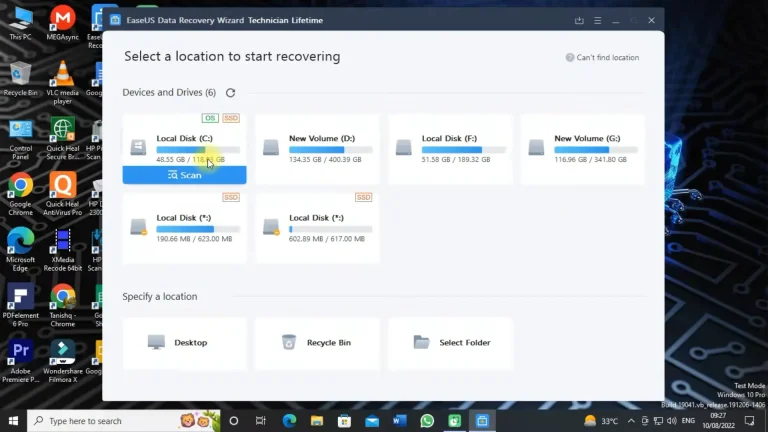Click the usage bar of New Volume (D:)
This screenshot has height=432, width=768.
pyautogui.click(x=331, y=150)
